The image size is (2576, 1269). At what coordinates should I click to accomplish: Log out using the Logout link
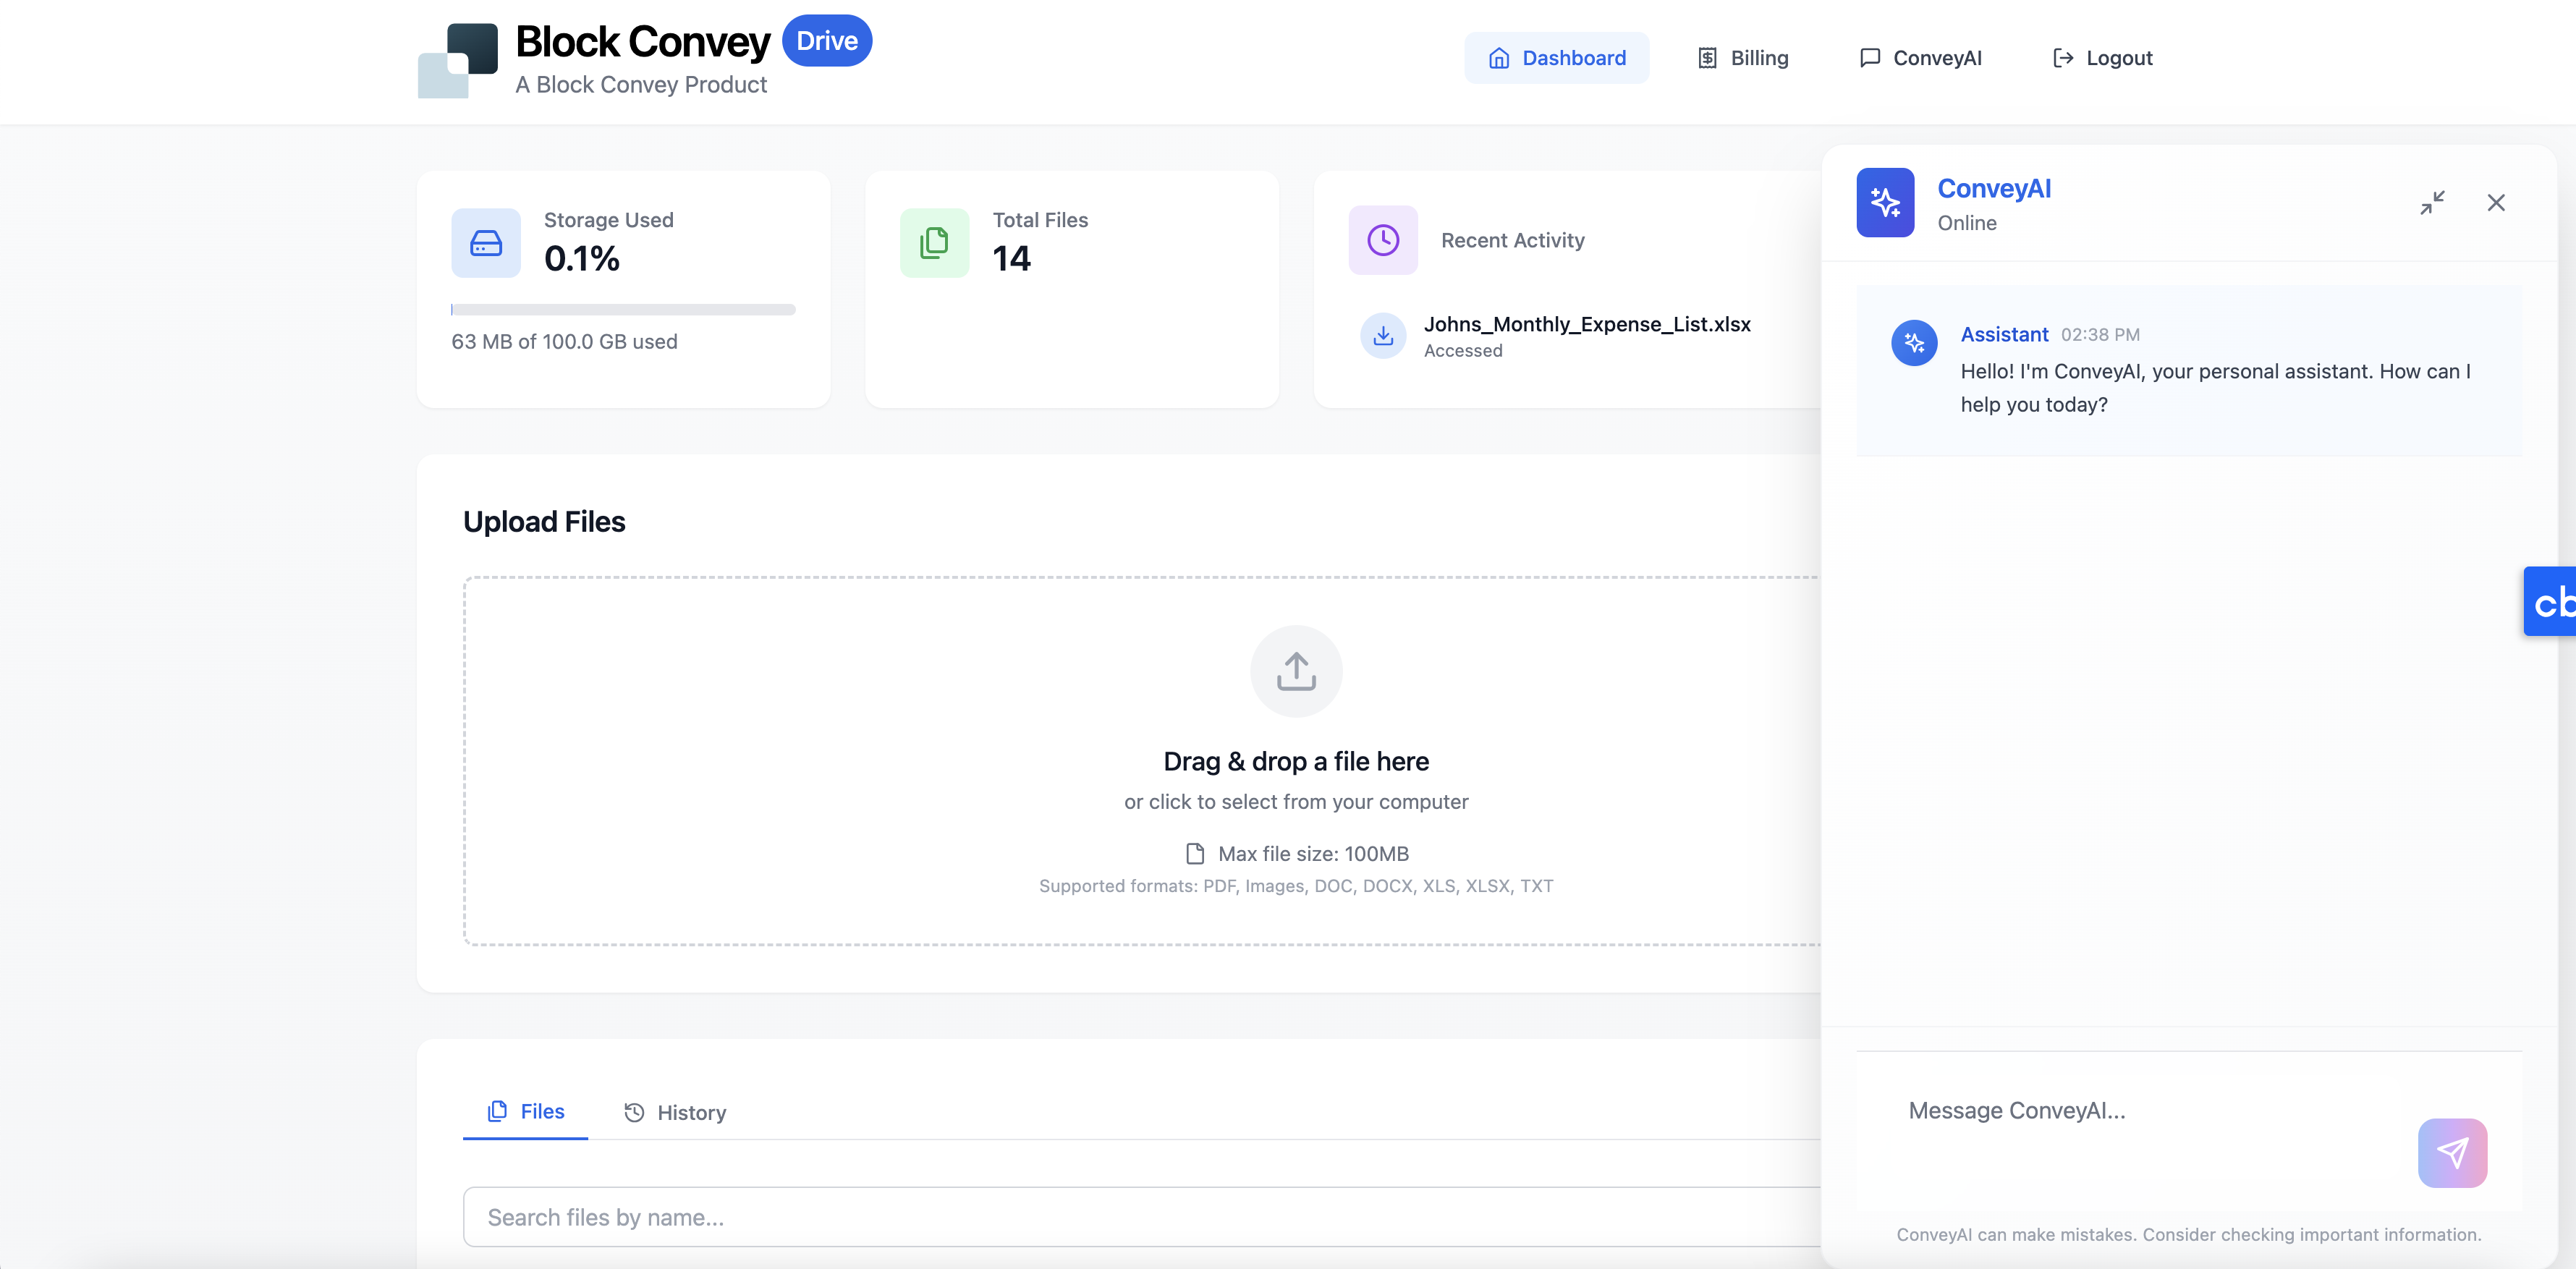coord(2102,58)
